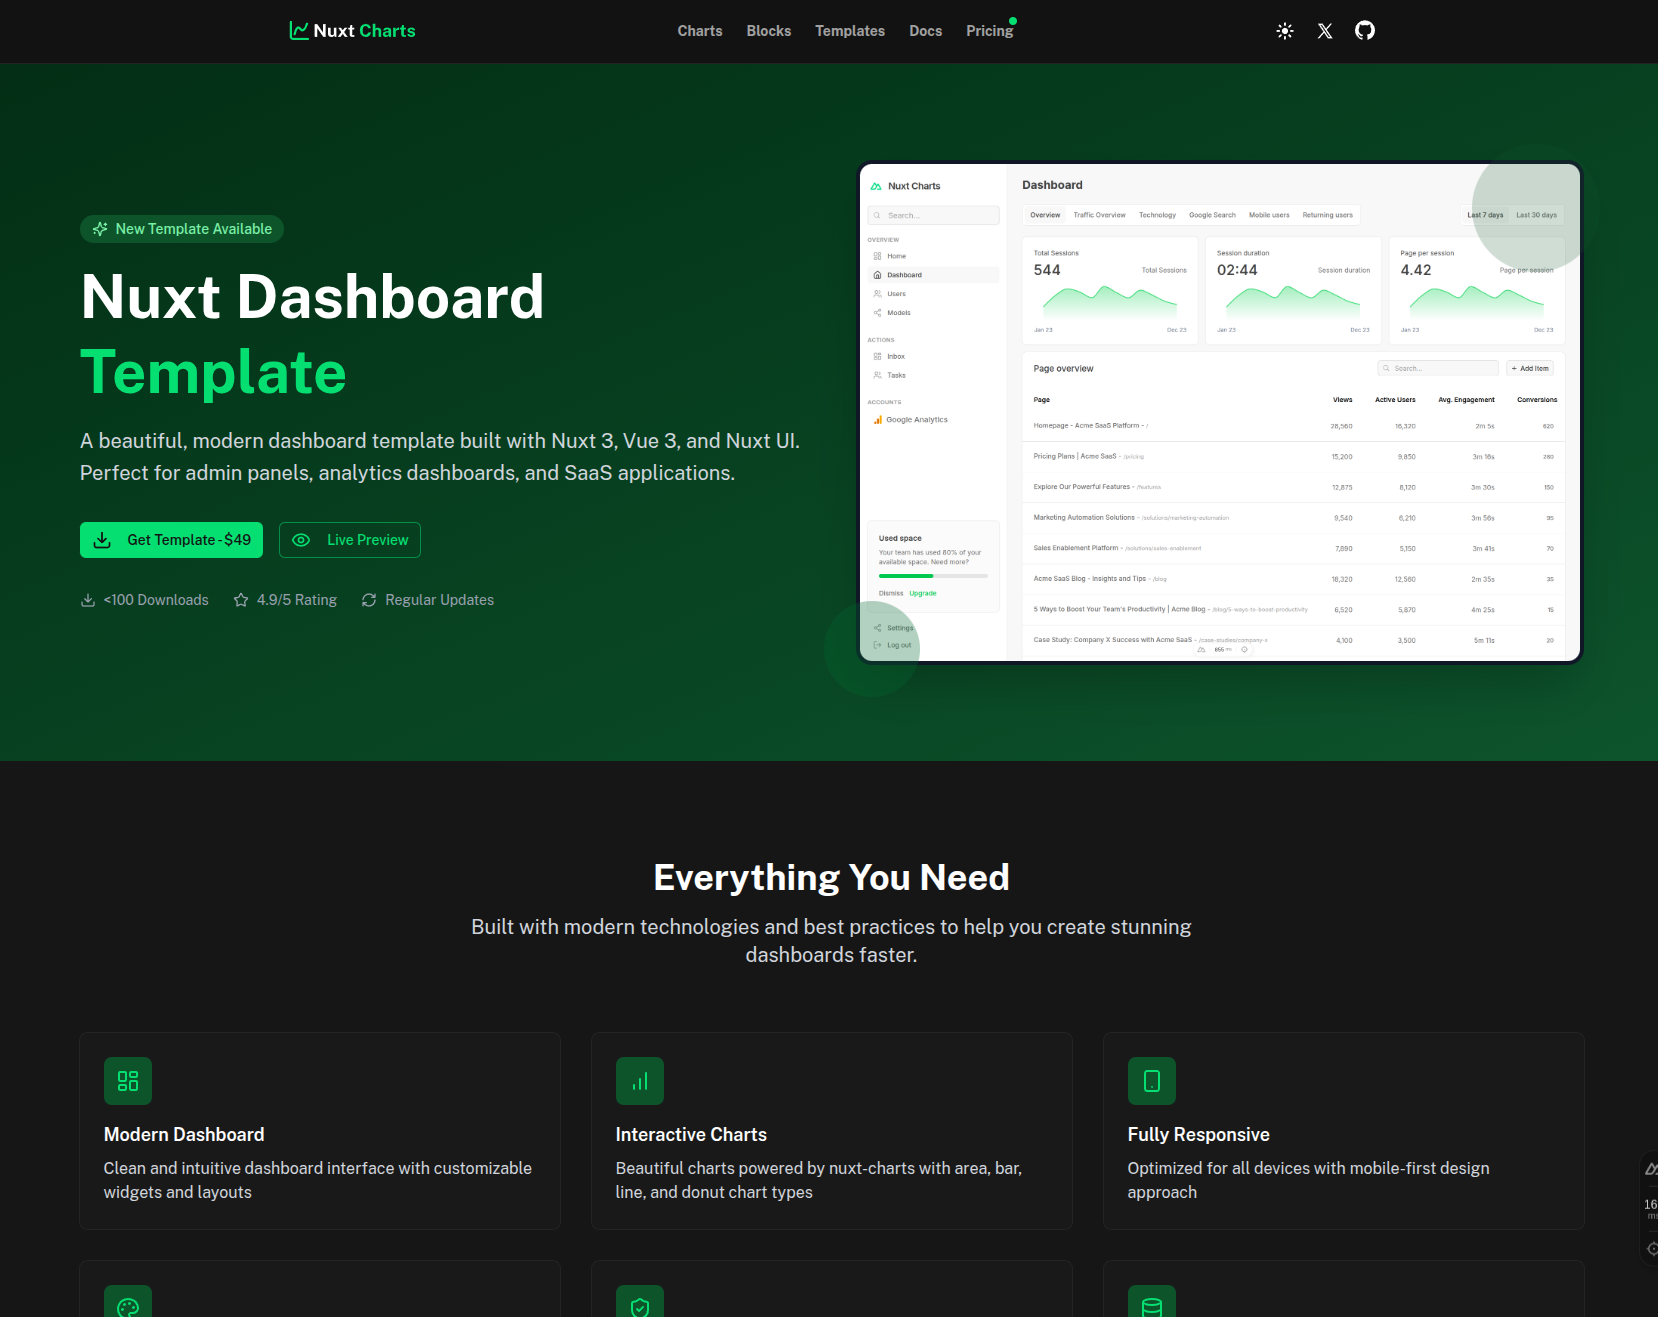Click the shield check icon in the lower card

[x=640, y=1305]
